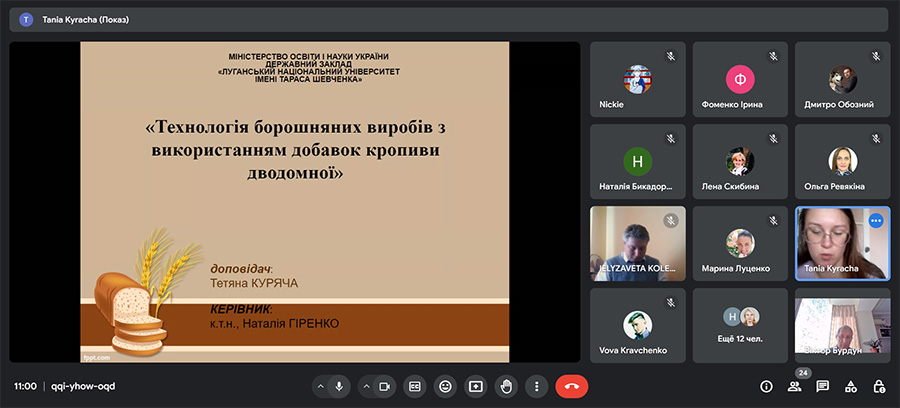Click the qqi-yhow-oqd meeting code
Image resolution: width=900 pixels, height=408 pixels.
coord(83,386)
